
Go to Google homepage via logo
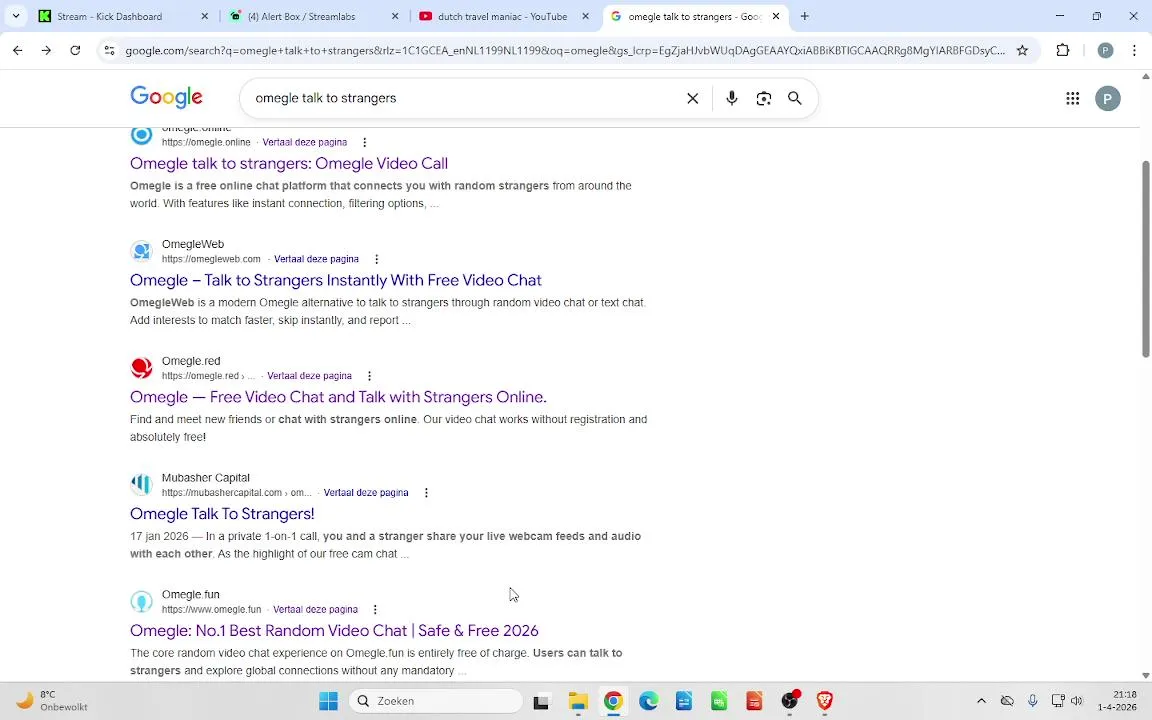[x=167, y=97]
